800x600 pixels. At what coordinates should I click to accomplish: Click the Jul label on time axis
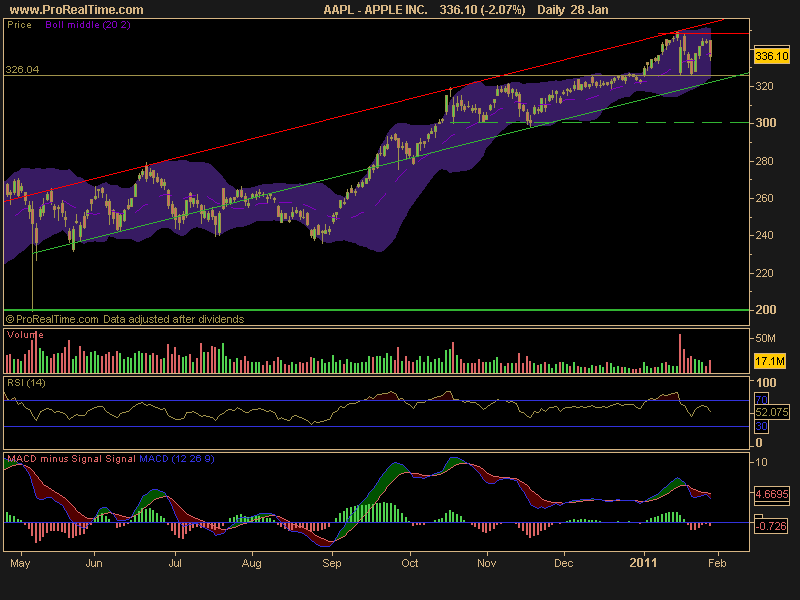pos(175,563)
